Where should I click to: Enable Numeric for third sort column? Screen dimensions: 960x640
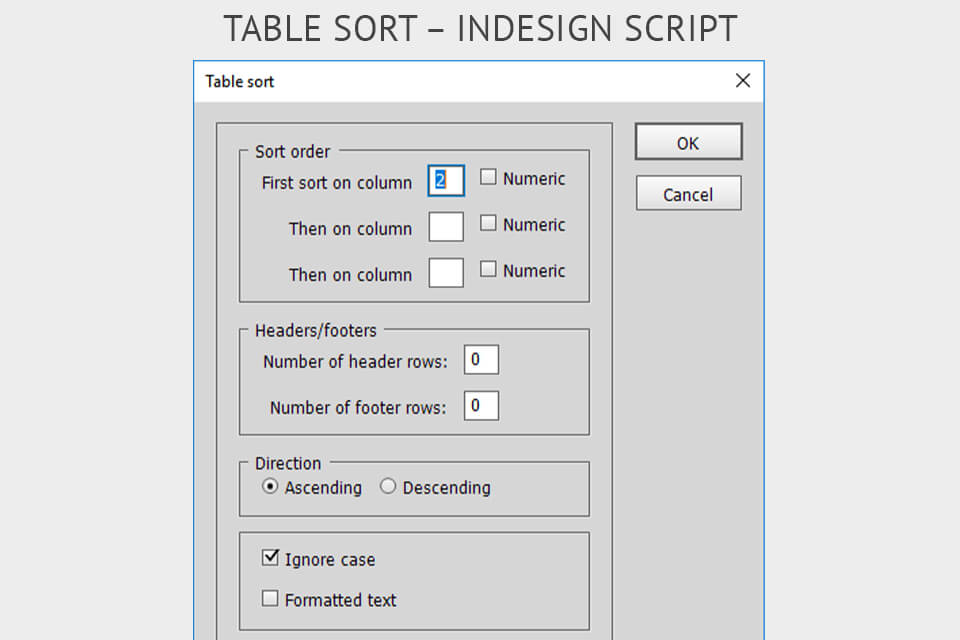[487, 267]
